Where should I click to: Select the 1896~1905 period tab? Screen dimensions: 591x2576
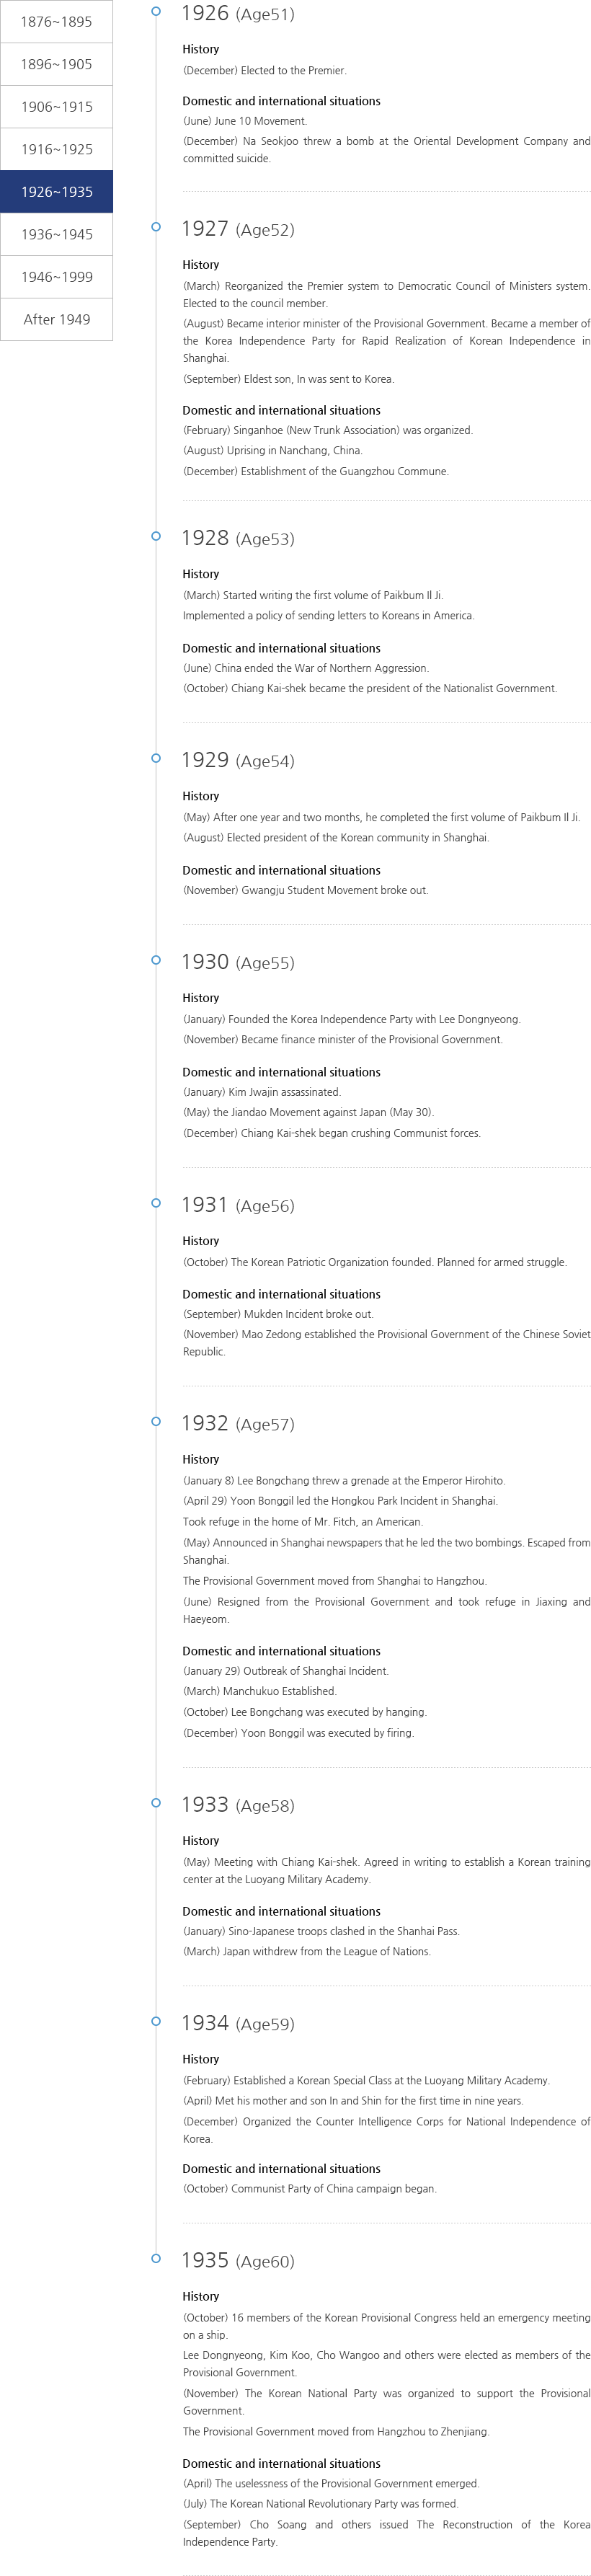[56, 64]
